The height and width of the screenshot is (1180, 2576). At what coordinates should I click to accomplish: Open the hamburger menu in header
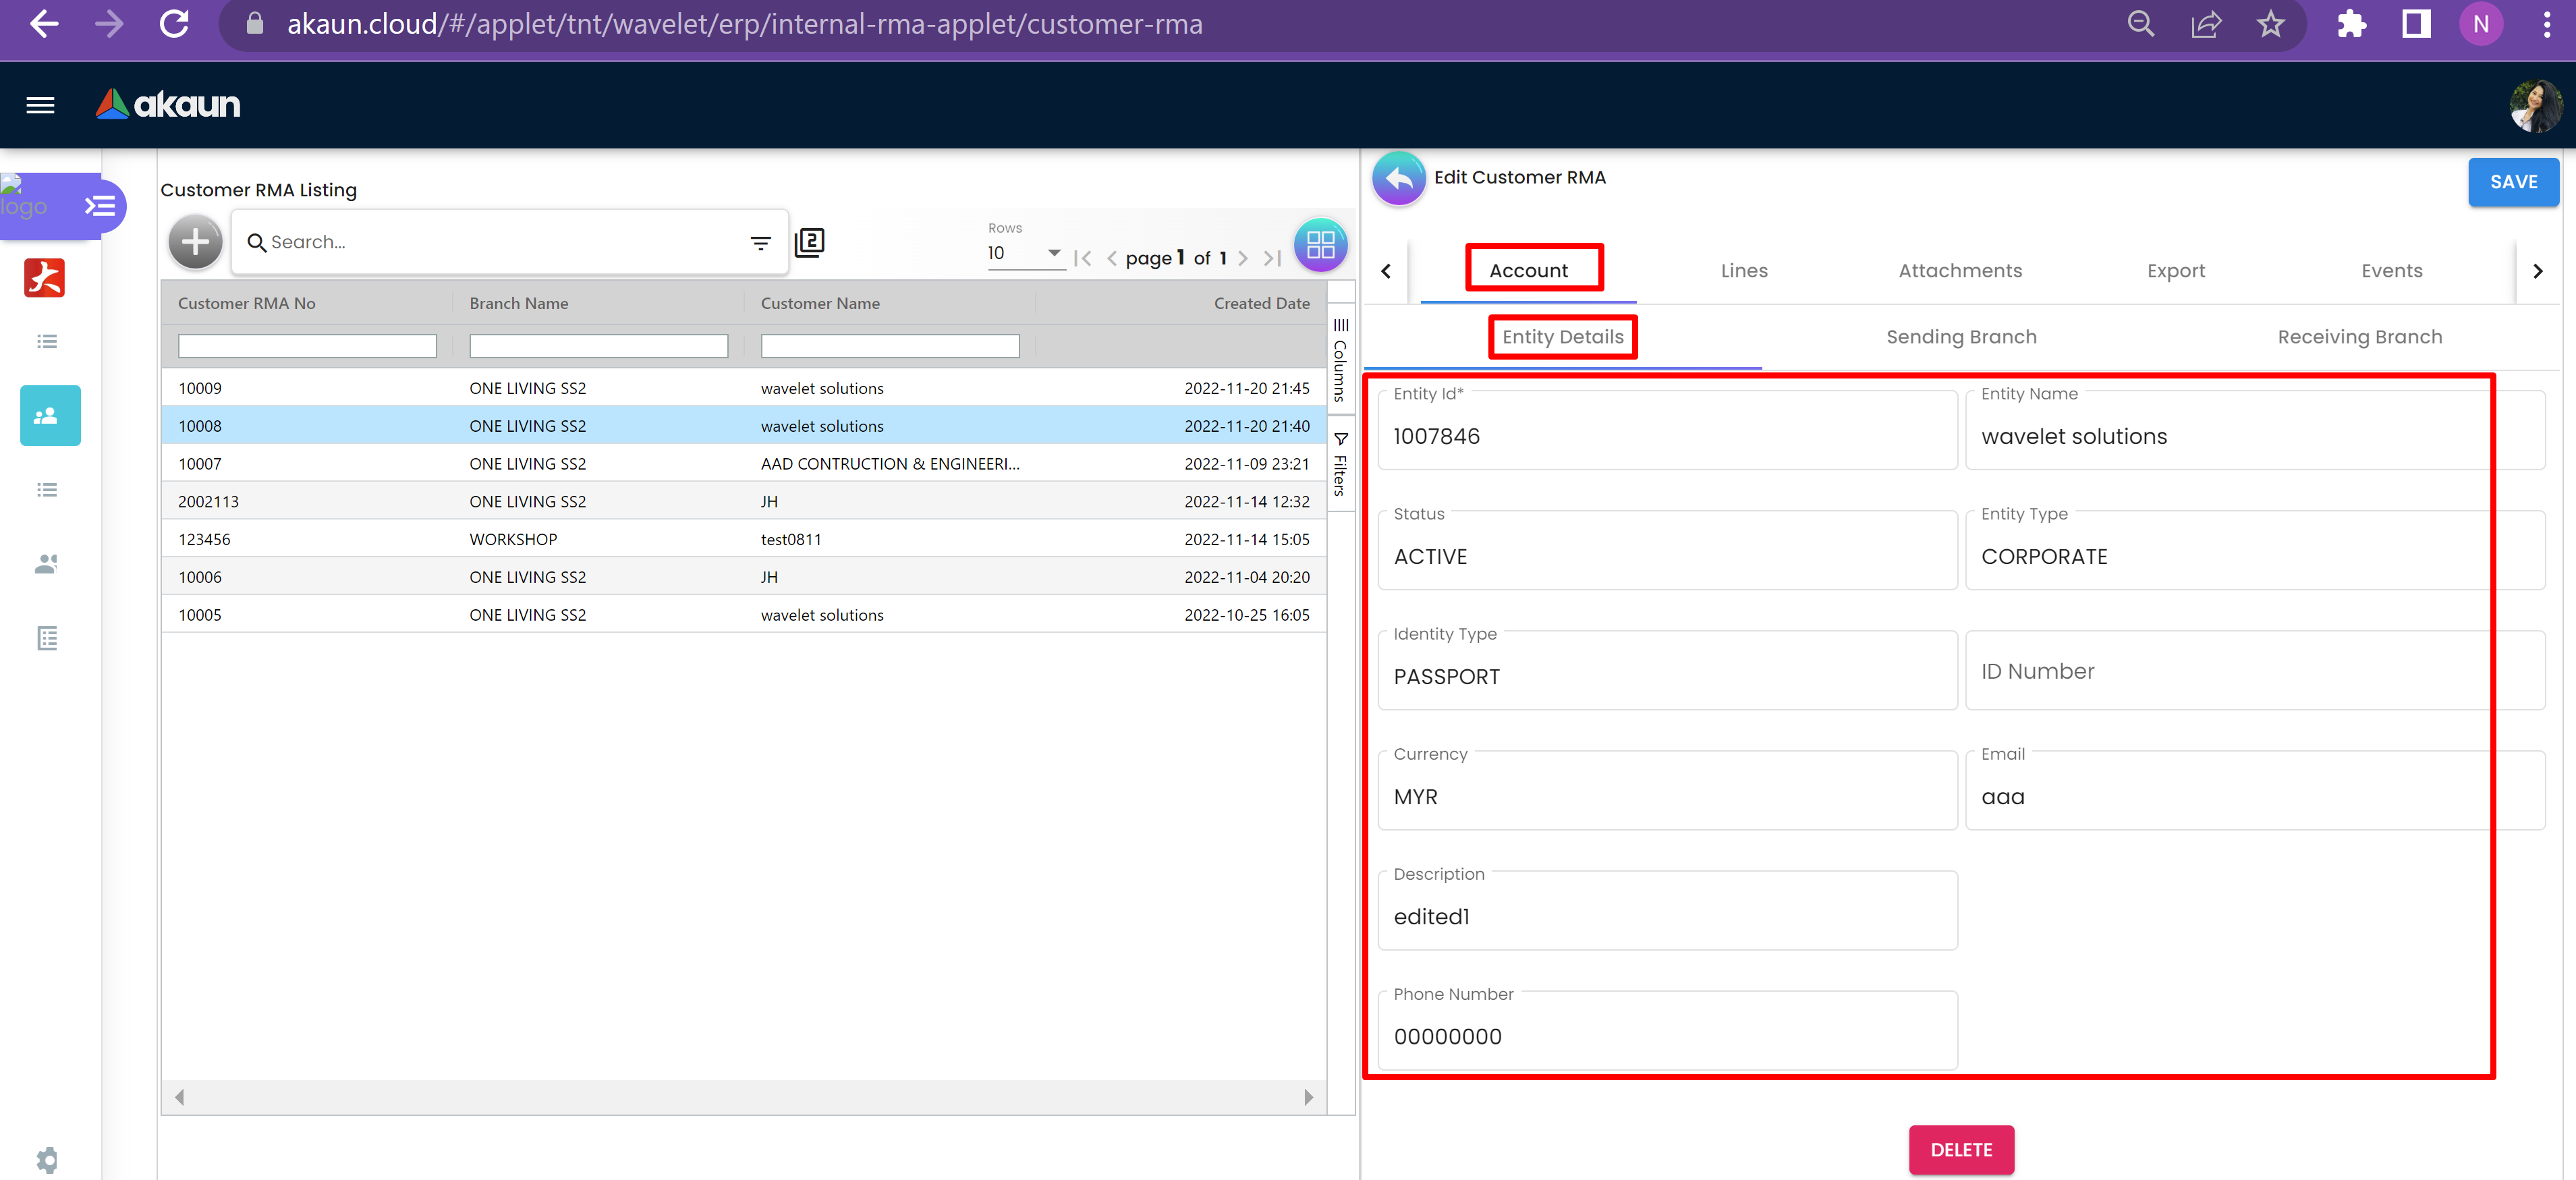[40, 105]
